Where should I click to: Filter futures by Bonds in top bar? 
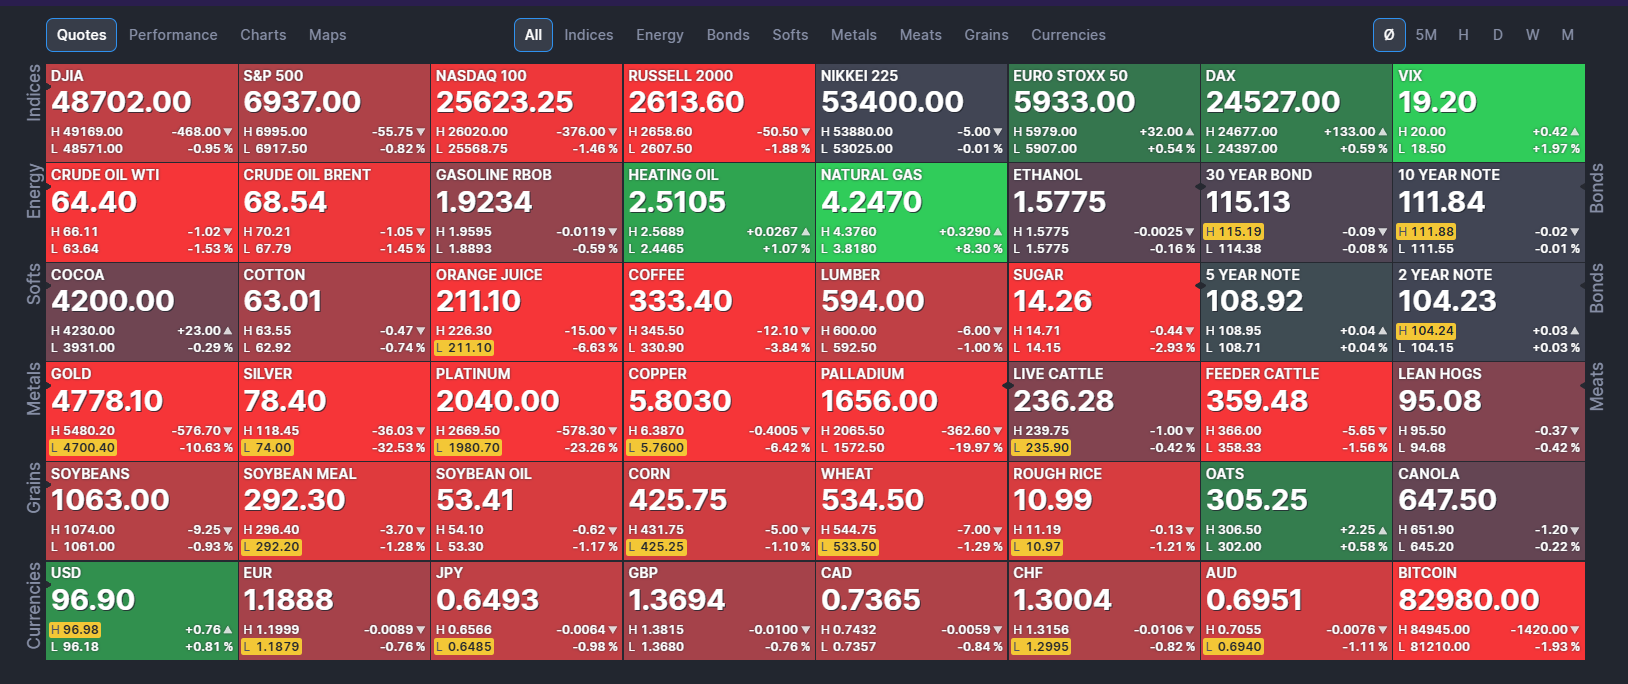pyautogui.click(x=728, y=35)
